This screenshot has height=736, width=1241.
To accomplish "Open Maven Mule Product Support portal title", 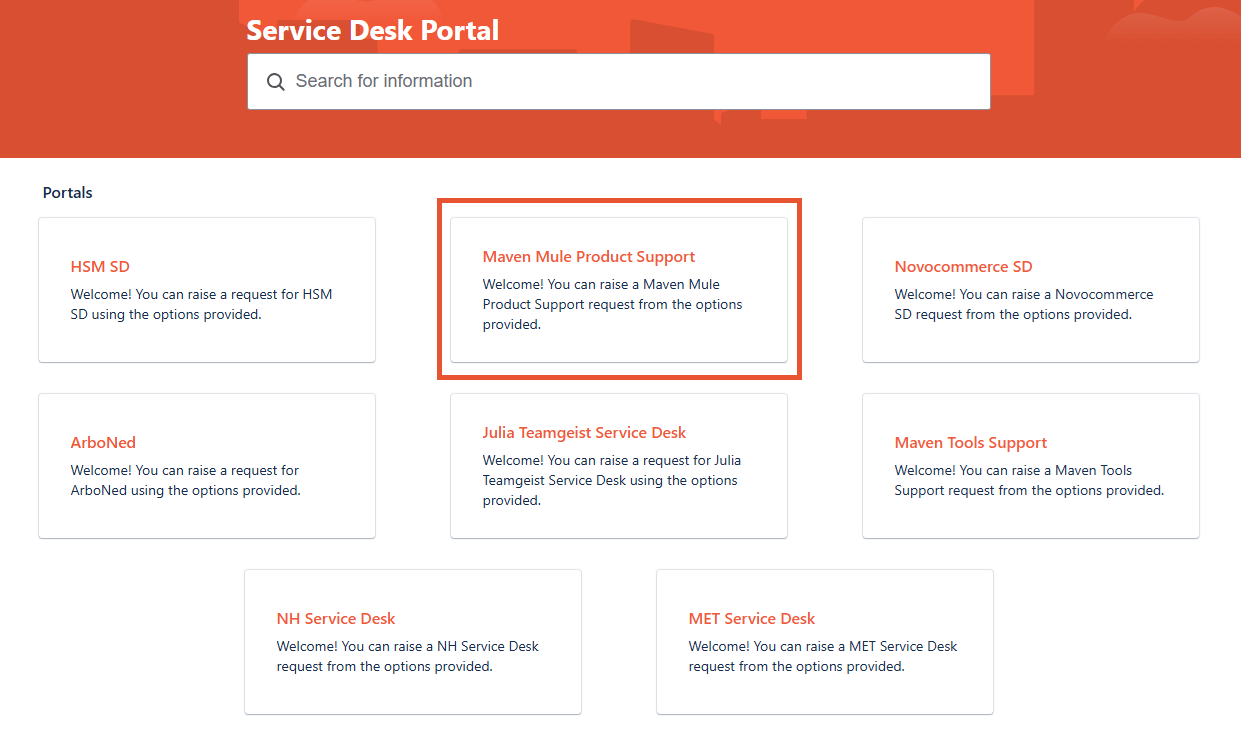I will pos(588,257).
